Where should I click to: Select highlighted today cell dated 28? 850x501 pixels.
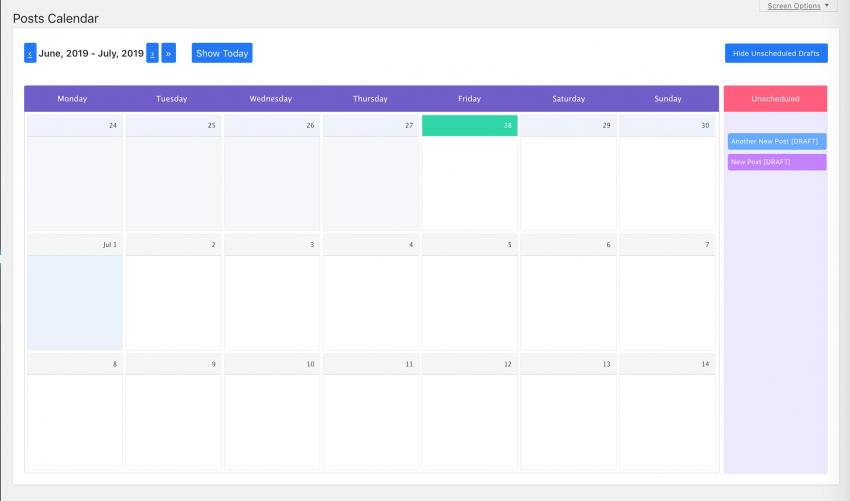point(470,173)
